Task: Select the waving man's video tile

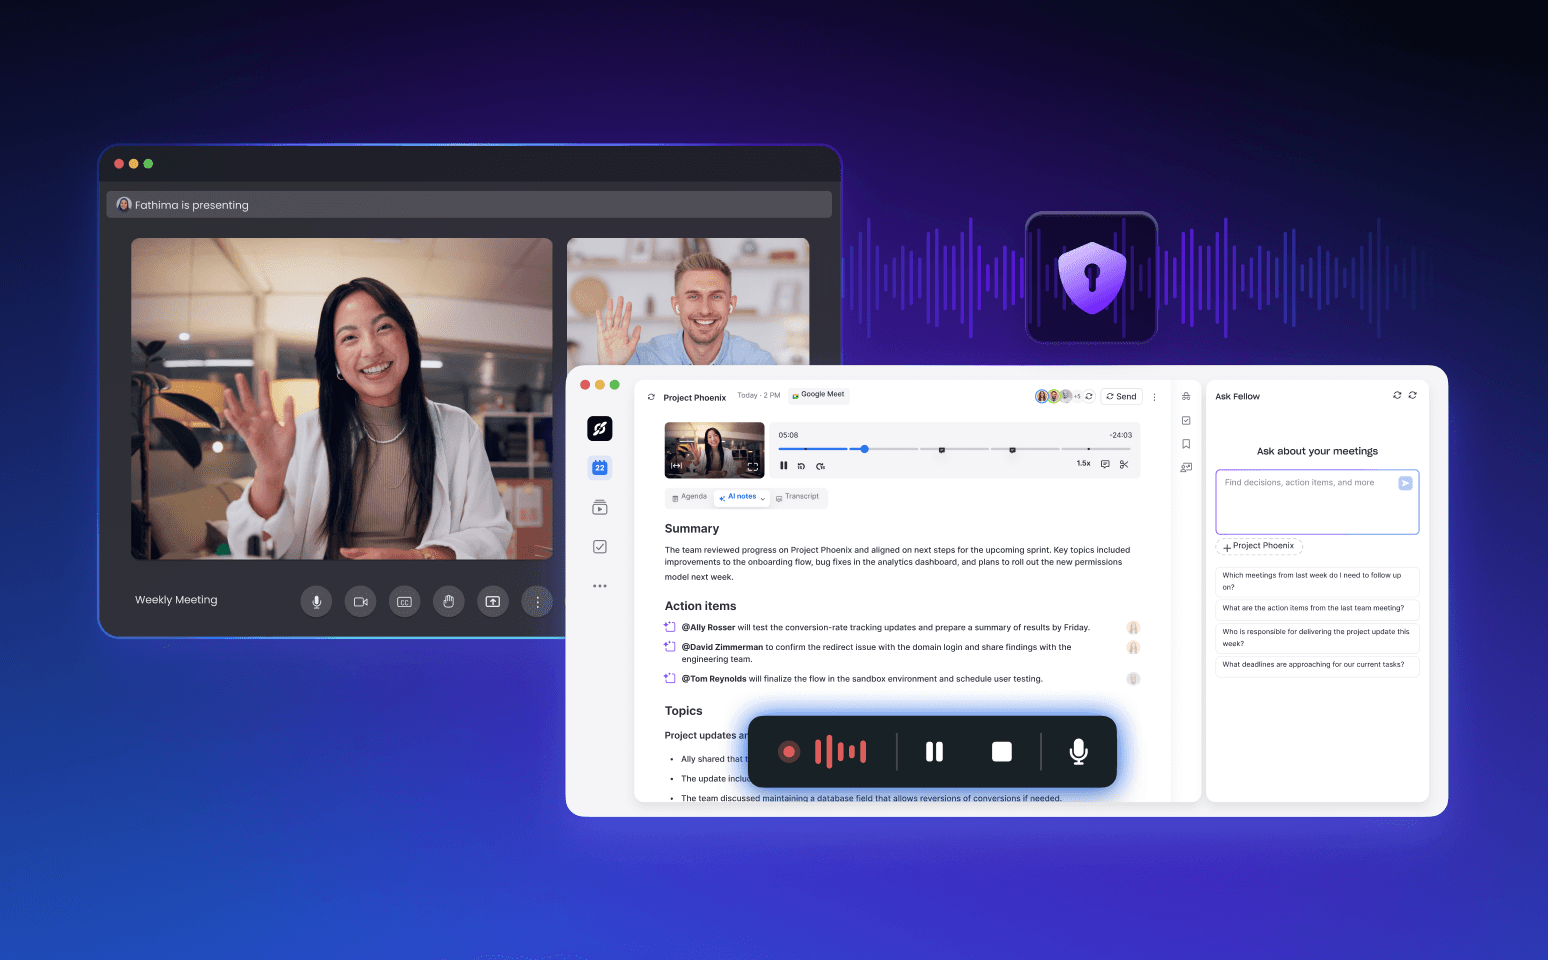Action: (688, 301)
